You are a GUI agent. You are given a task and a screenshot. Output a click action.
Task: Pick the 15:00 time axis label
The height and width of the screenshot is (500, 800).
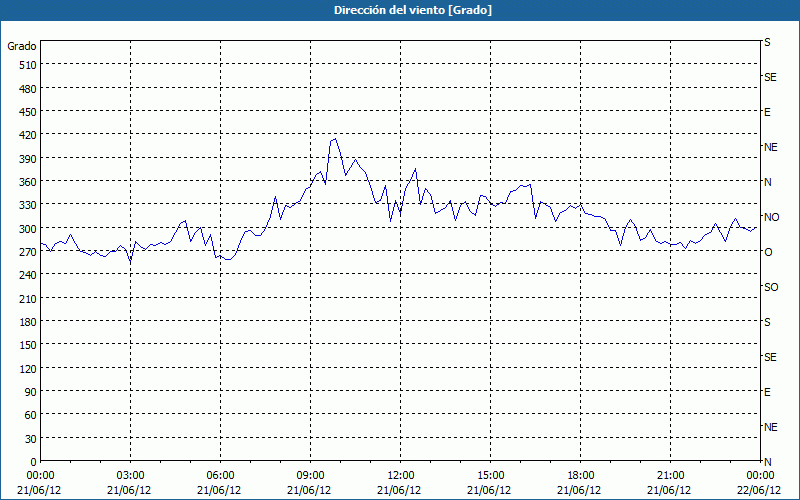[491, 476]
